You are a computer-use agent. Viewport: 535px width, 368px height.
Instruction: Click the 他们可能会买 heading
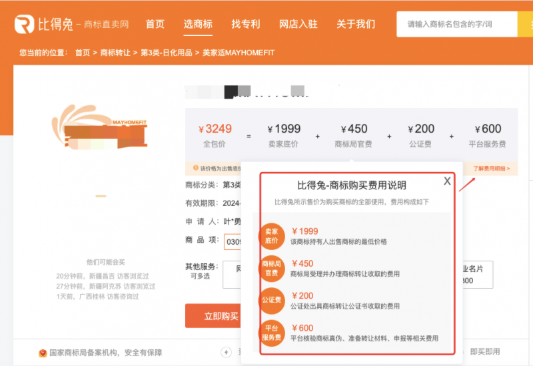pyautogui.click(x=105, y=262)
